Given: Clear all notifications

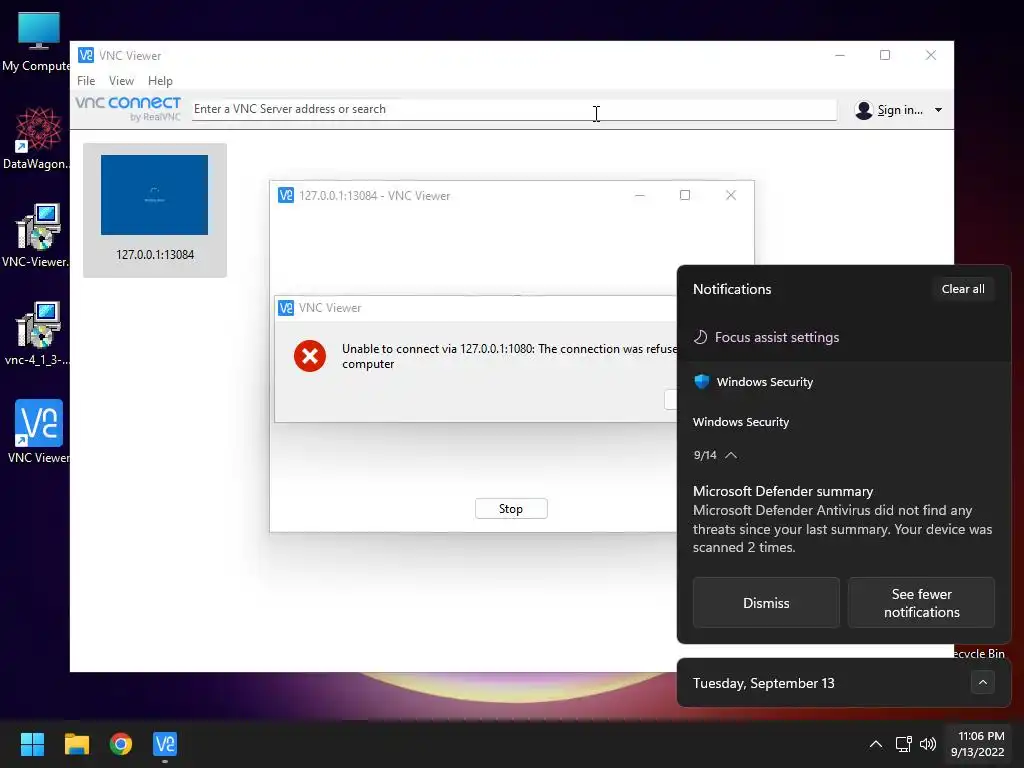Looking at the screenshot, I should coord(963,289).
